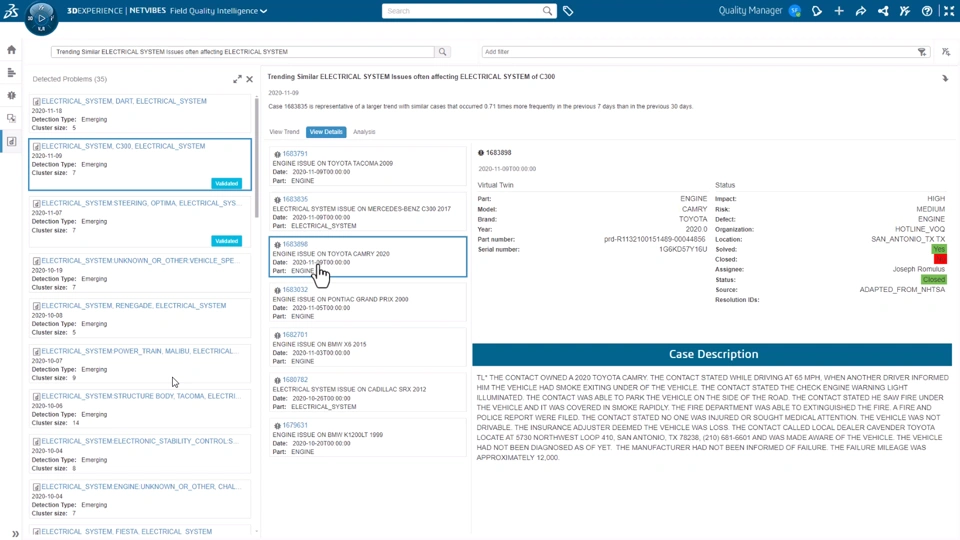
Task: Open the user profile avatar
Action: point(795,11)
